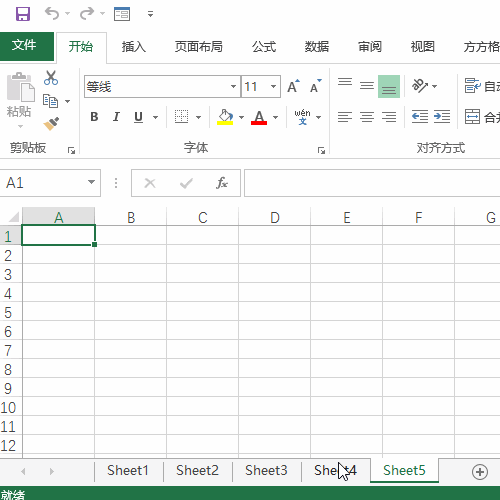The height and width of the screenshot is (500, 500).
Task: Cancel entry with the X icon
Action: coord(150,183)
